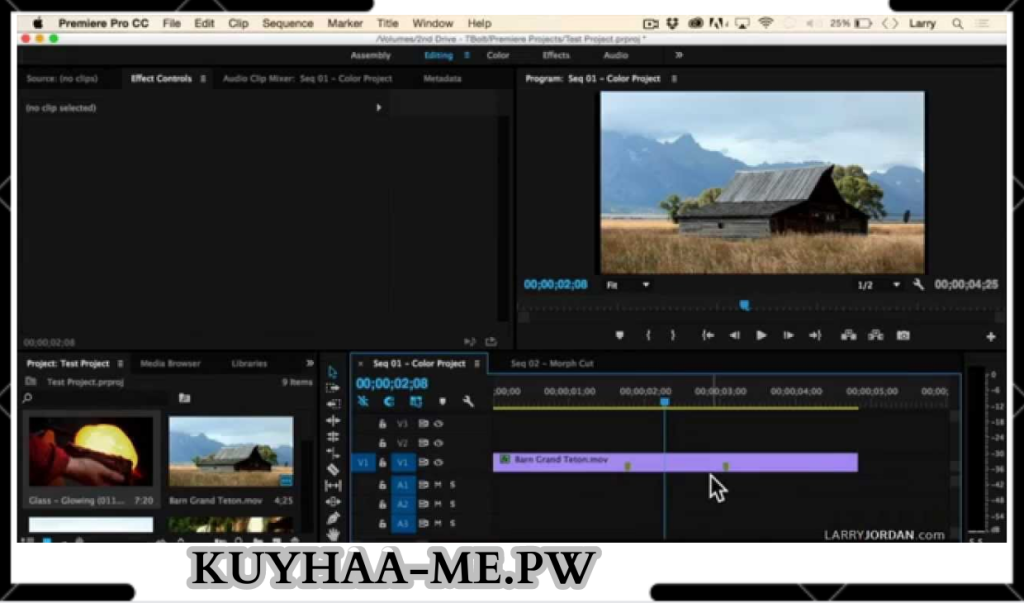Open the Fit zoom level dropdown
Image resolution: width=1024 pixels, height=603 pixels.
click(628, 285)
